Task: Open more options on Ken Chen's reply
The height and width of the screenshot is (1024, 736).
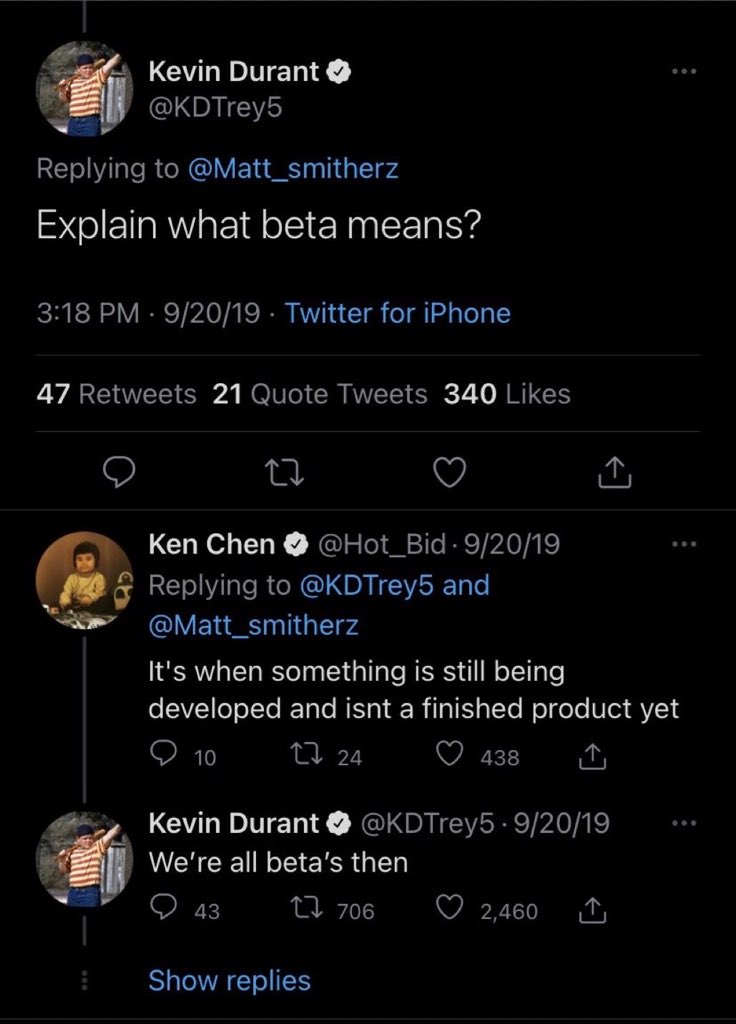Action: (683, 545)
